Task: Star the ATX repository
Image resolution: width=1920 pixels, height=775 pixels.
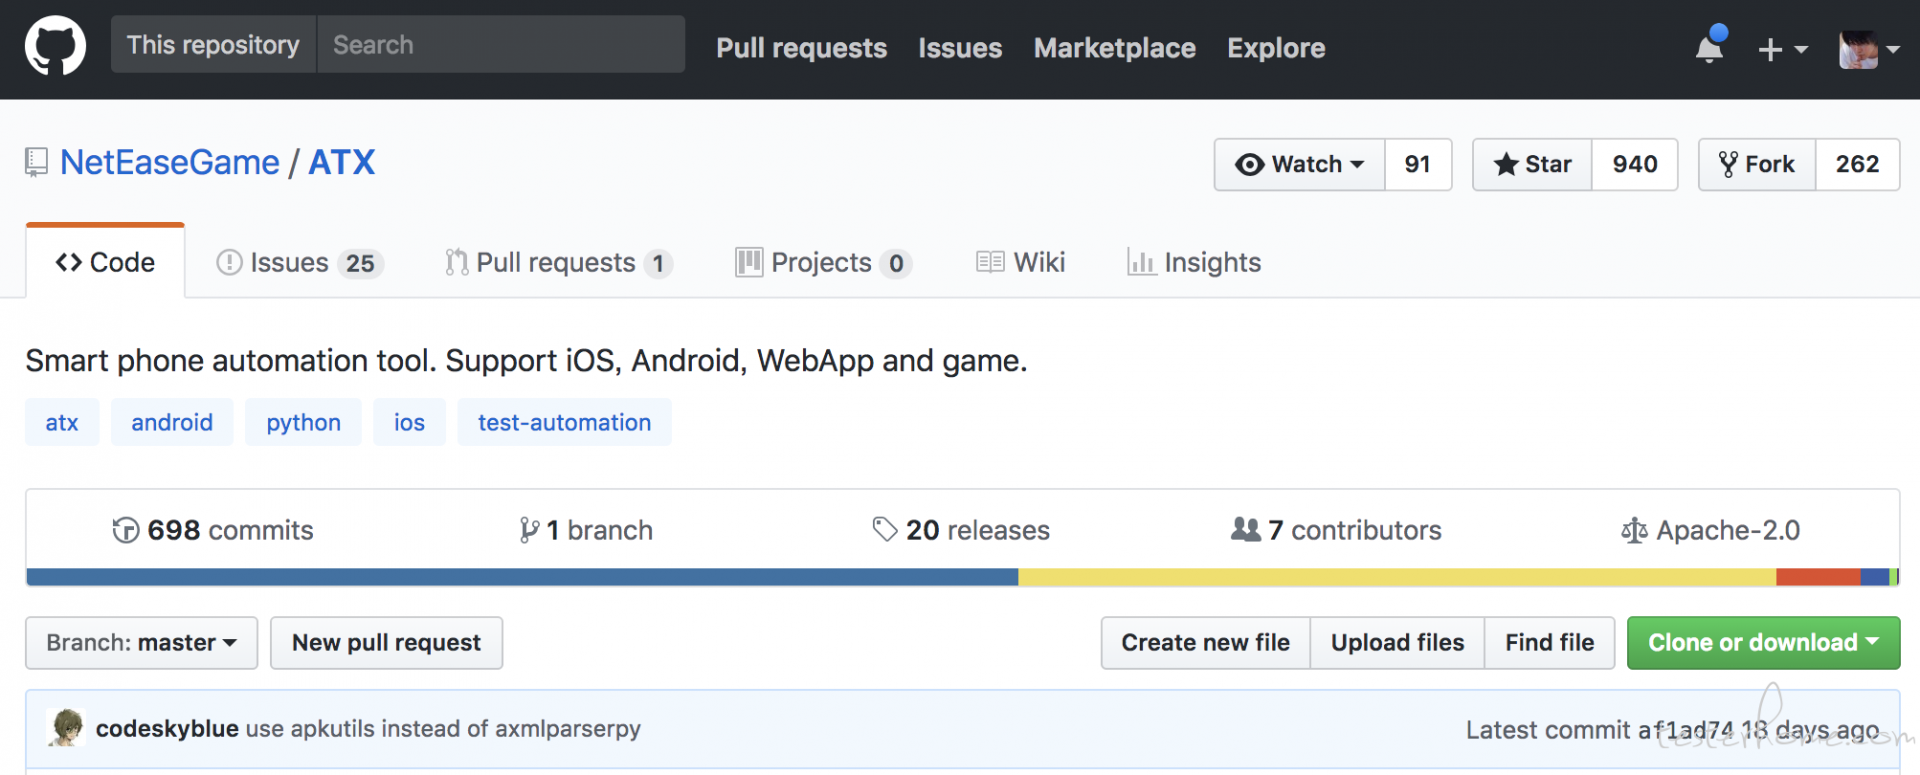Action: click(x=1532, y=164)
